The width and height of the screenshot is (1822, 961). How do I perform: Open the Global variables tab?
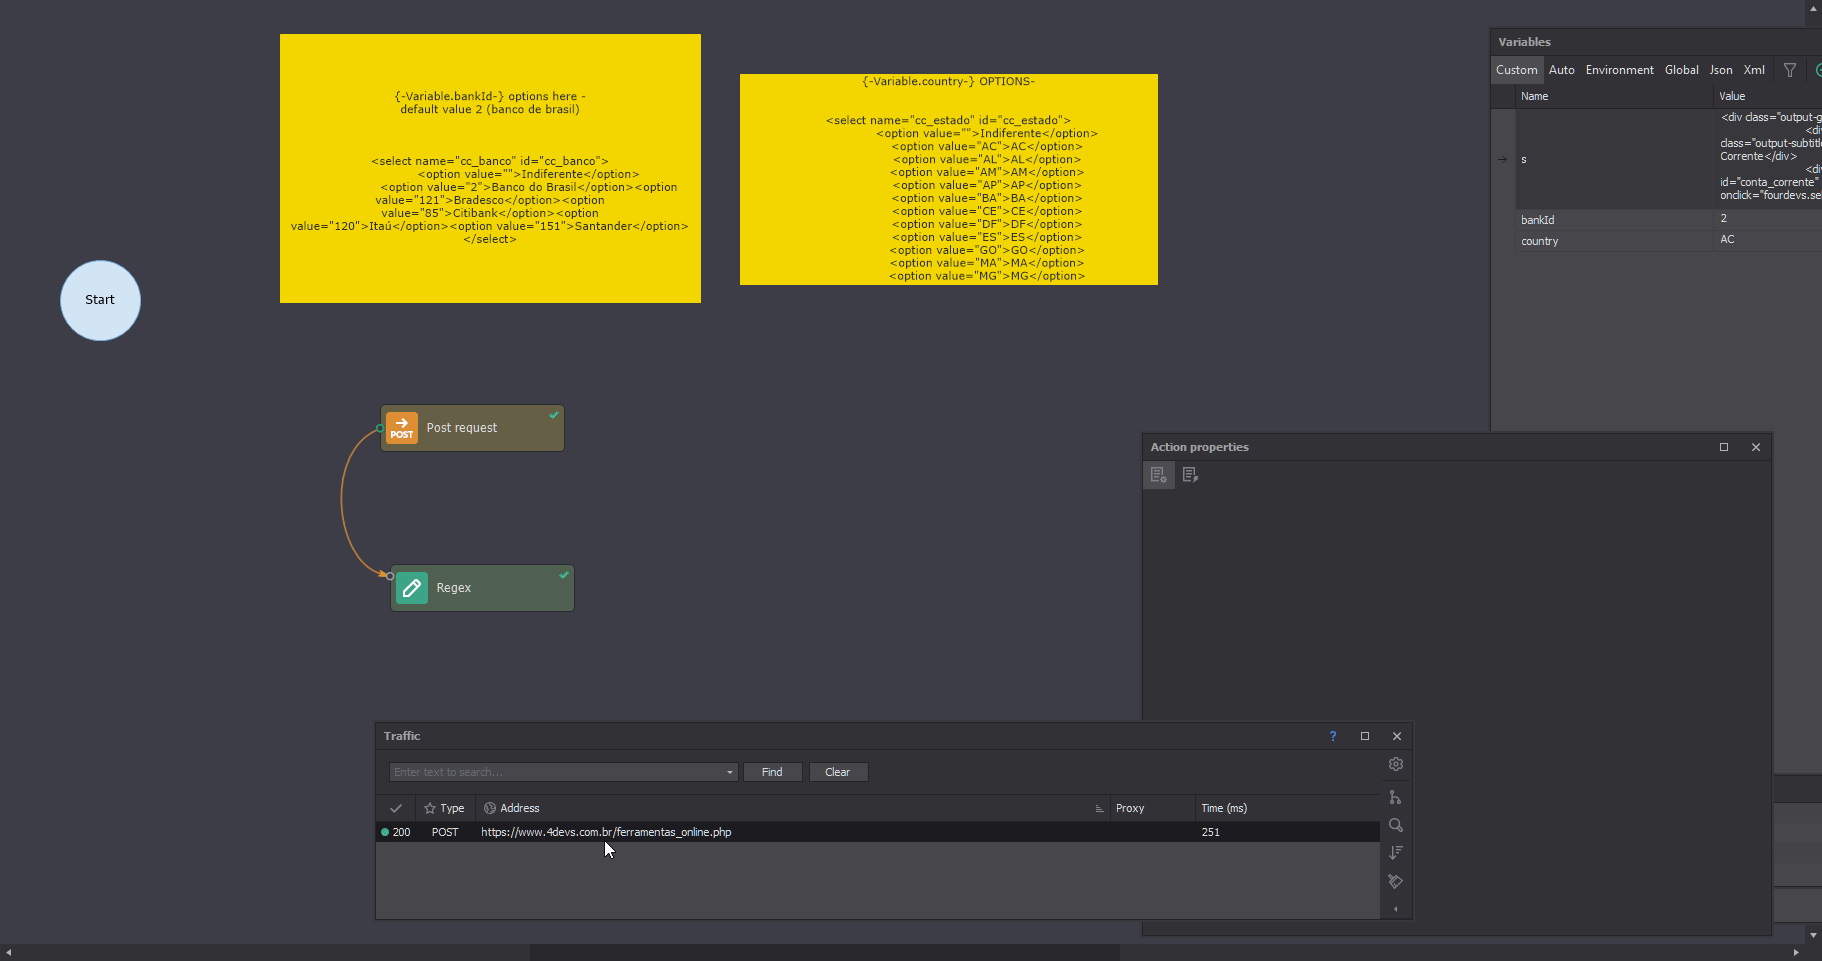pos(1681,70)
